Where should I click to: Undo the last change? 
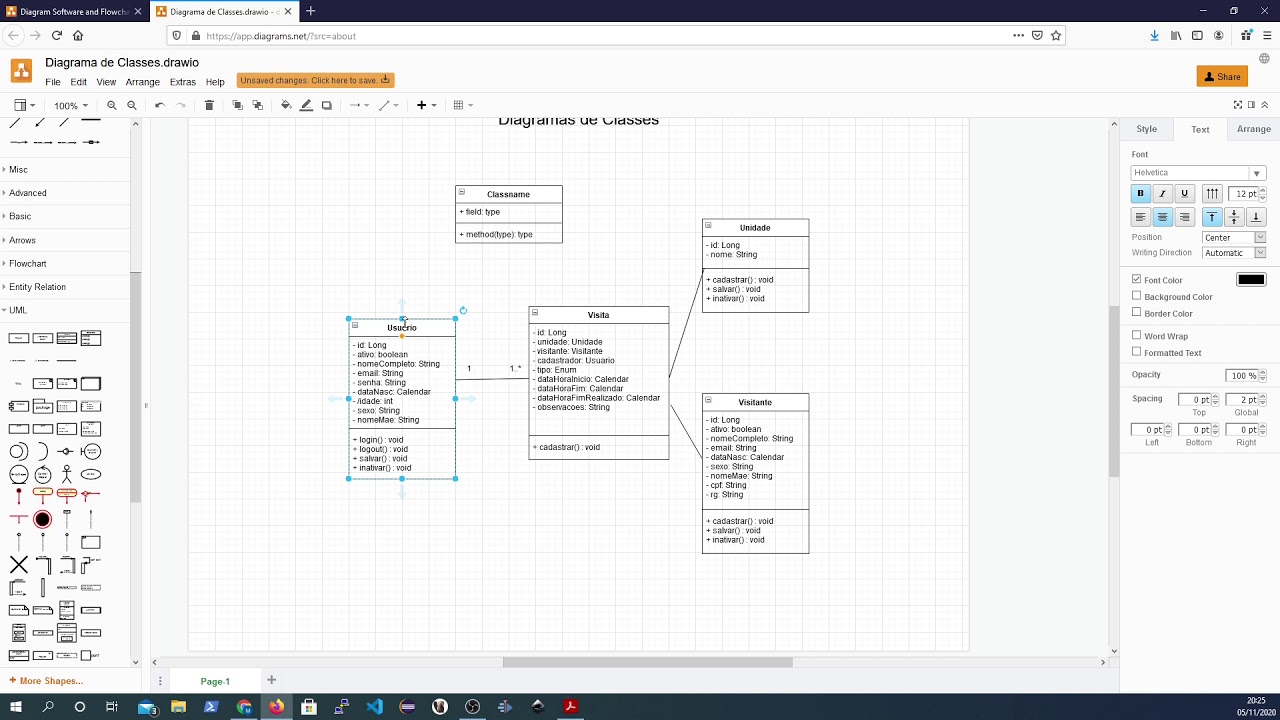(159, 105)
